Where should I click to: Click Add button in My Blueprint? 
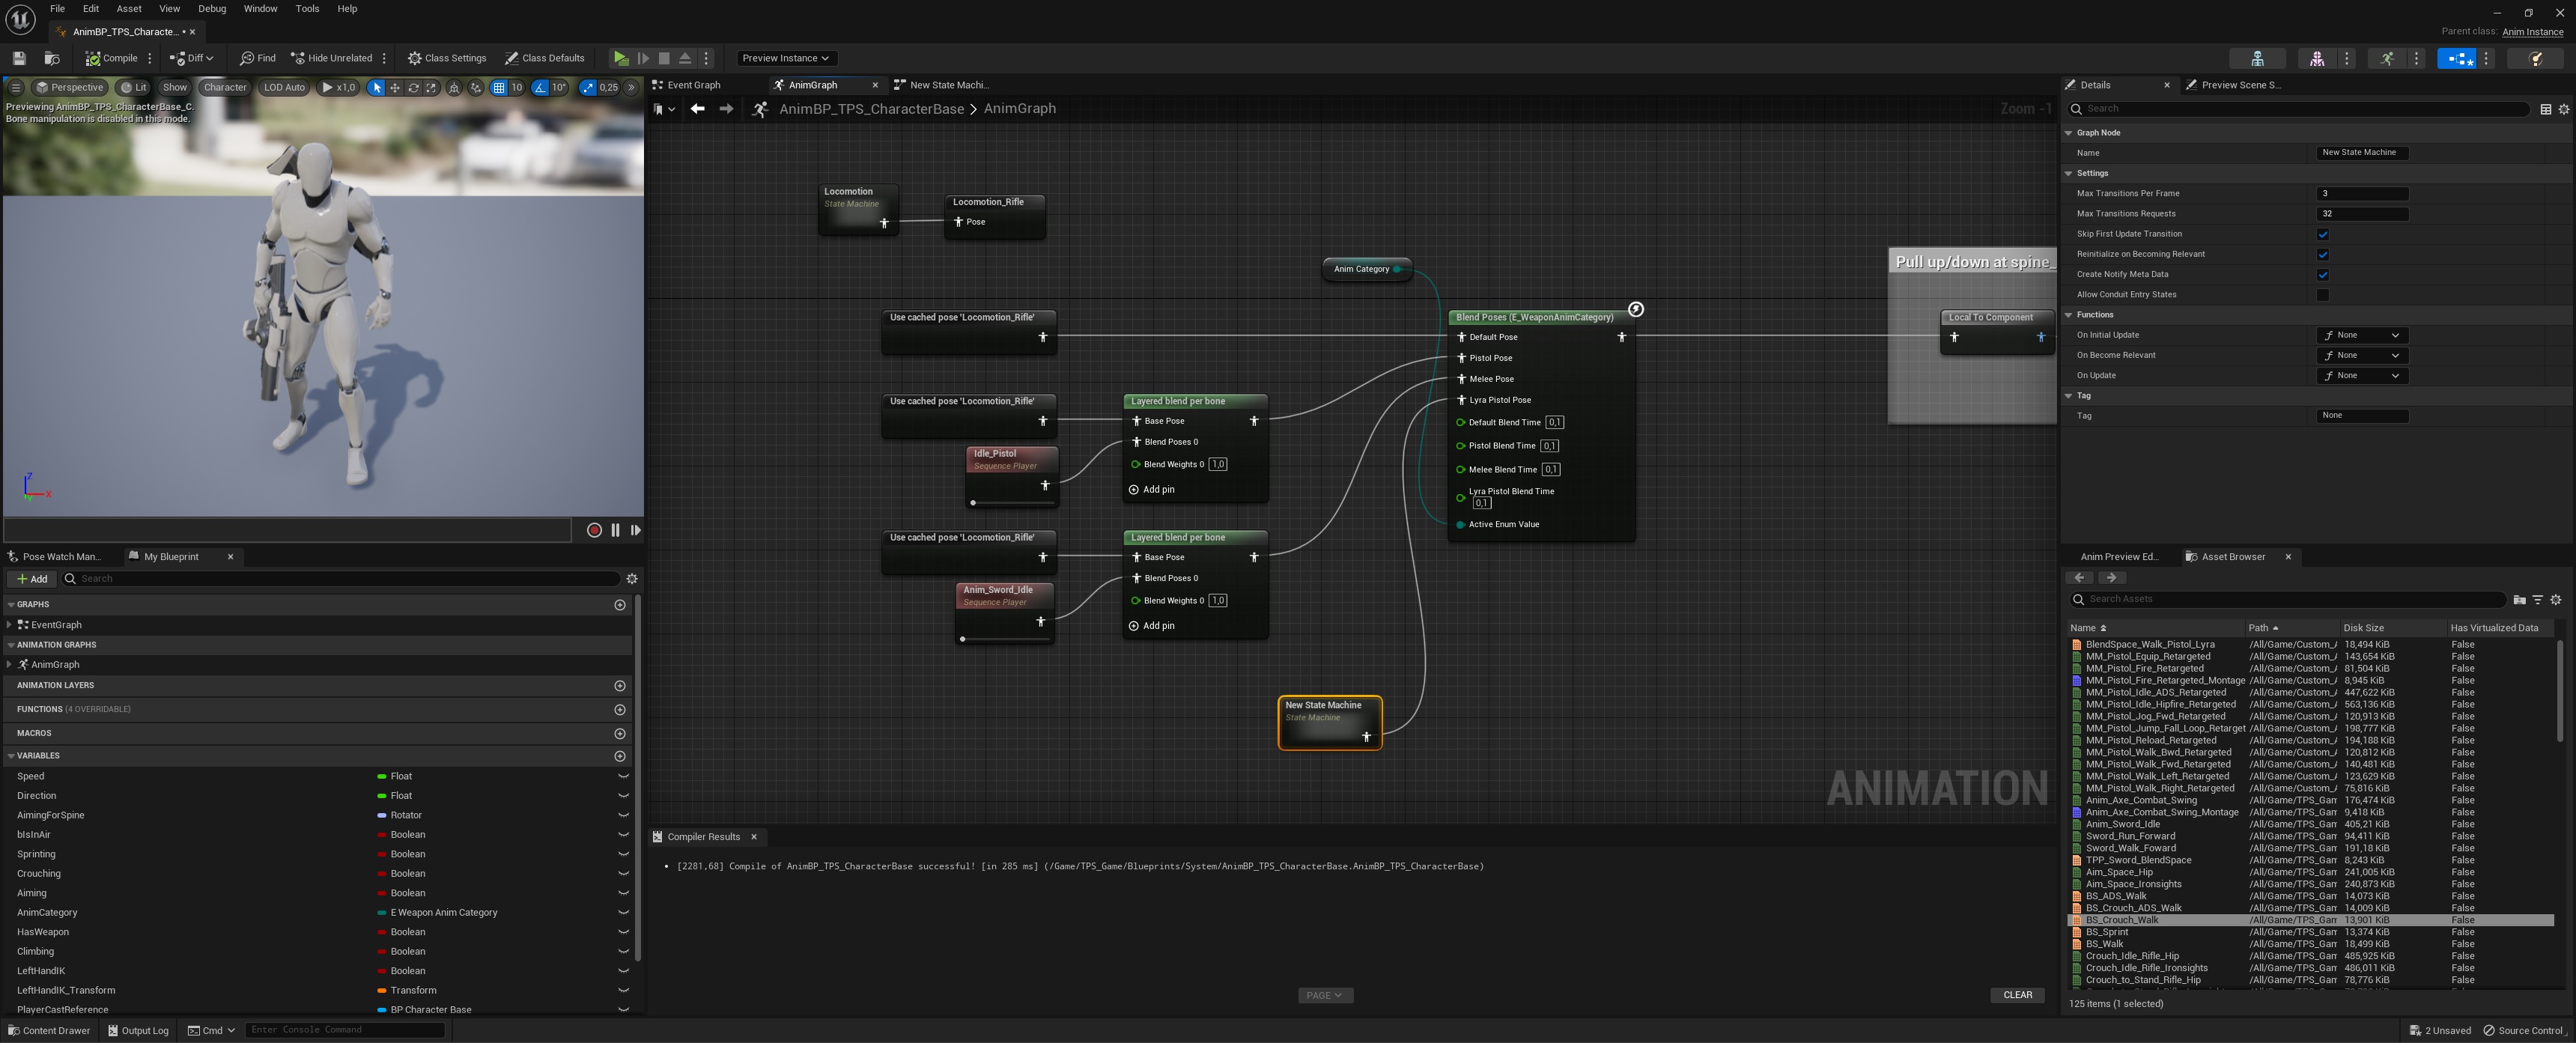32,579
